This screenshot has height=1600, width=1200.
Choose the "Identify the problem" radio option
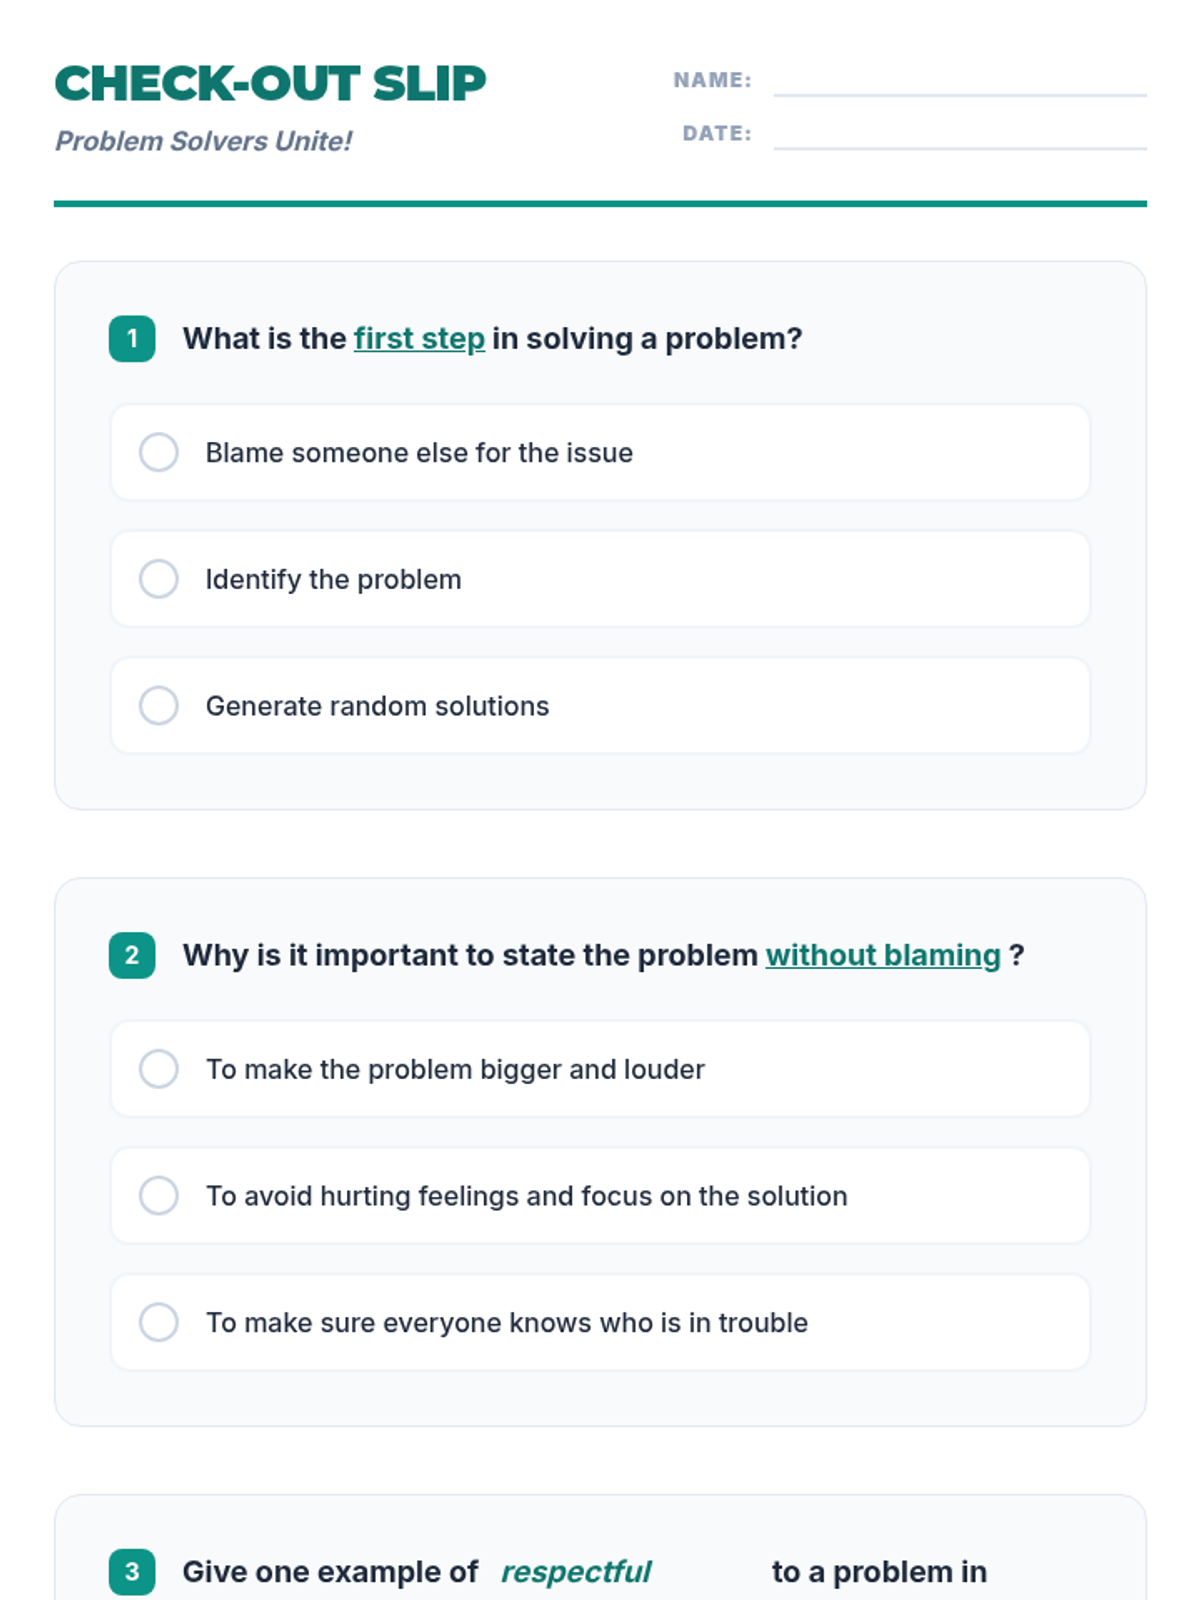(159, 579)
